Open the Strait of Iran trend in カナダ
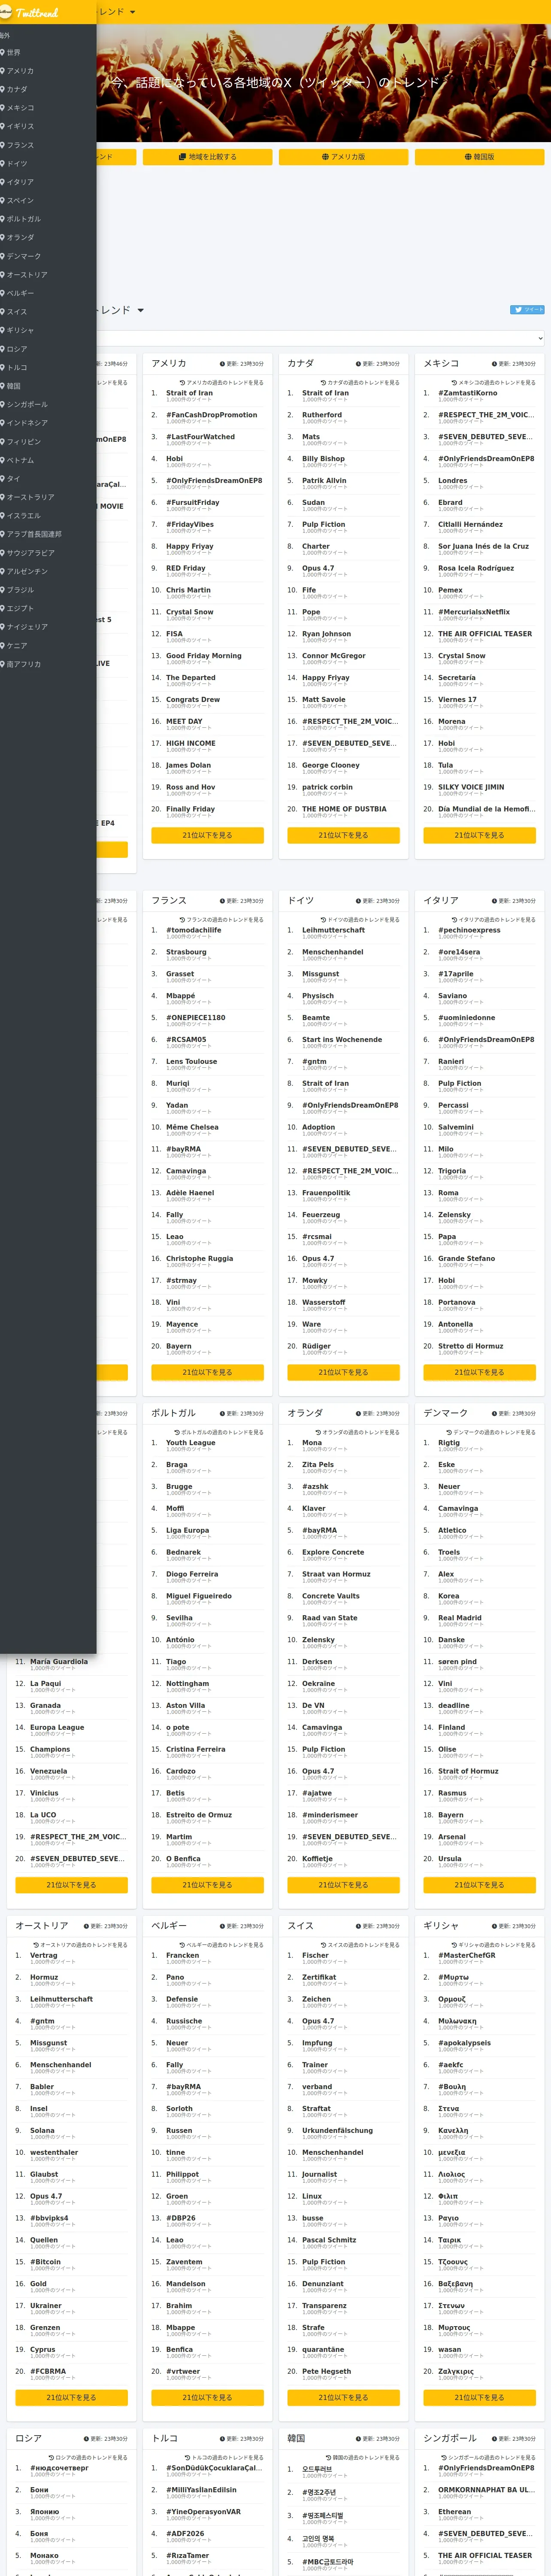This screenshot has width=551, height=2576. [326, 393]
